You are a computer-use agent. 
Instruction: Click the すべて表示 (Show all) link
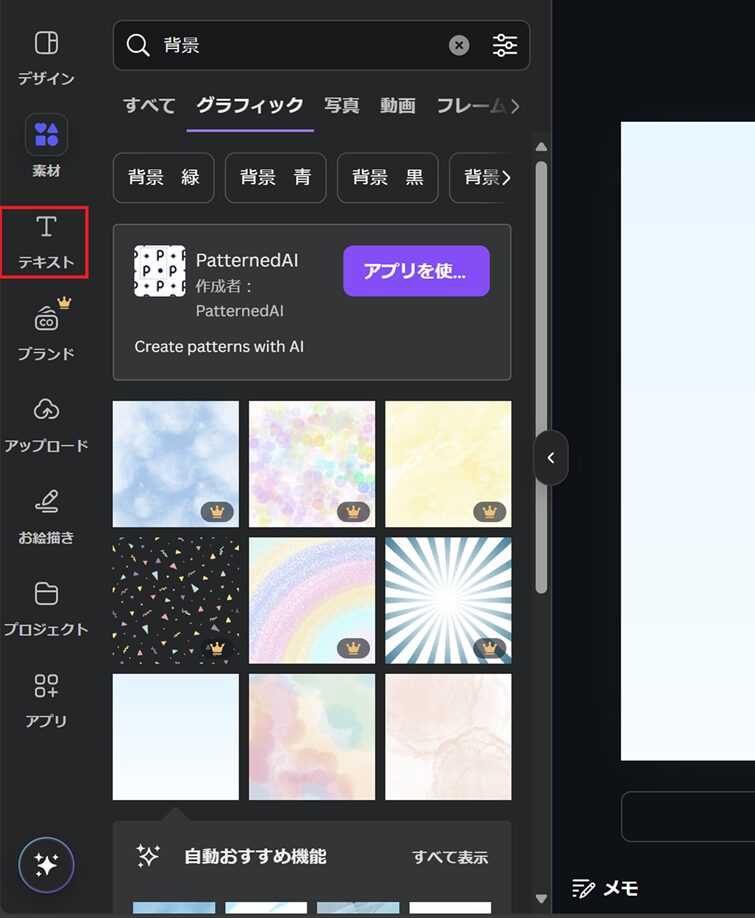pos(450,857)
